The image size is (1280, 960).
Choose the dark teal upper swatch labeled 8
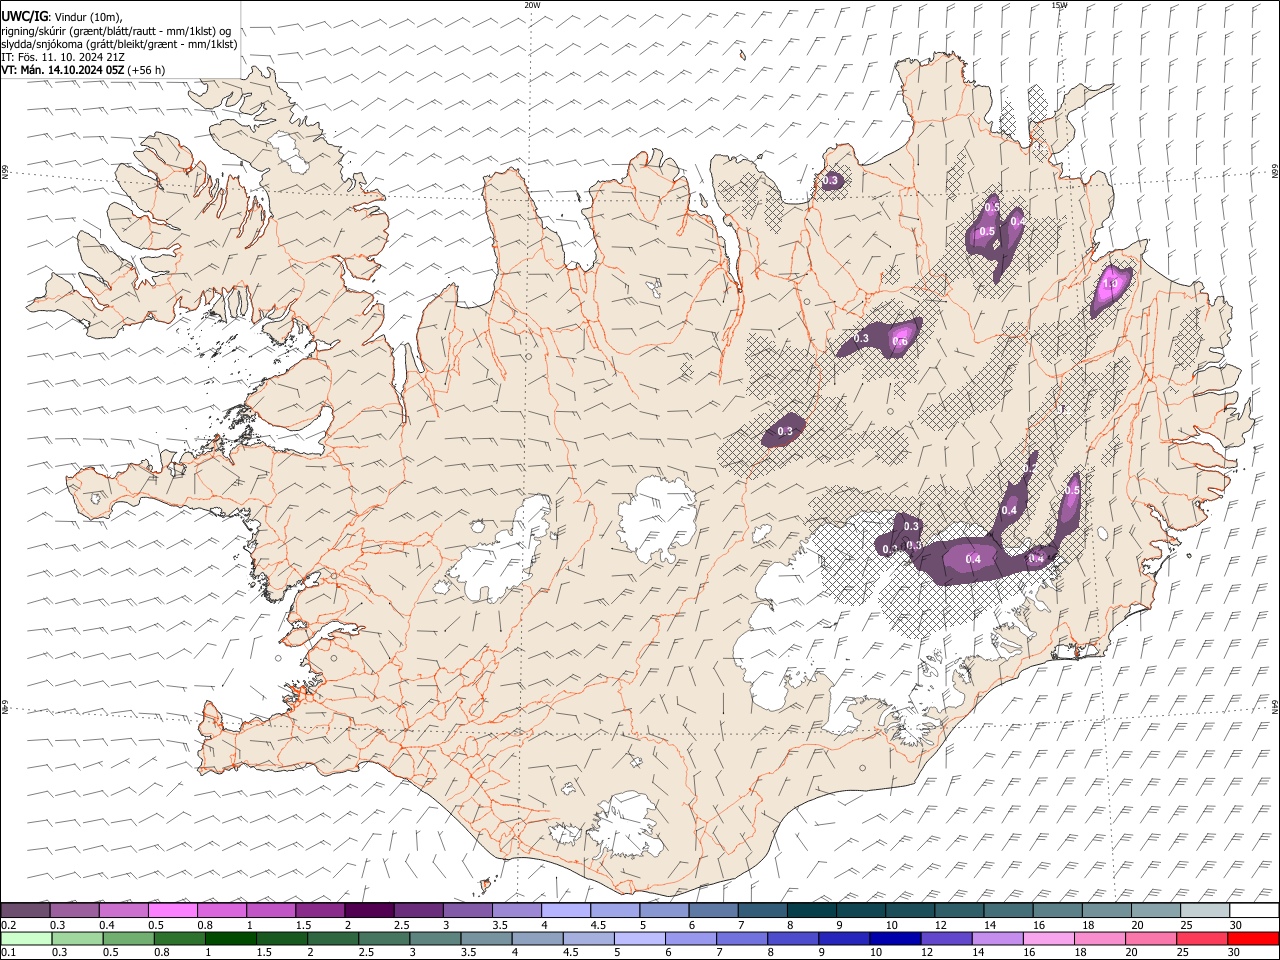point(811,910)
